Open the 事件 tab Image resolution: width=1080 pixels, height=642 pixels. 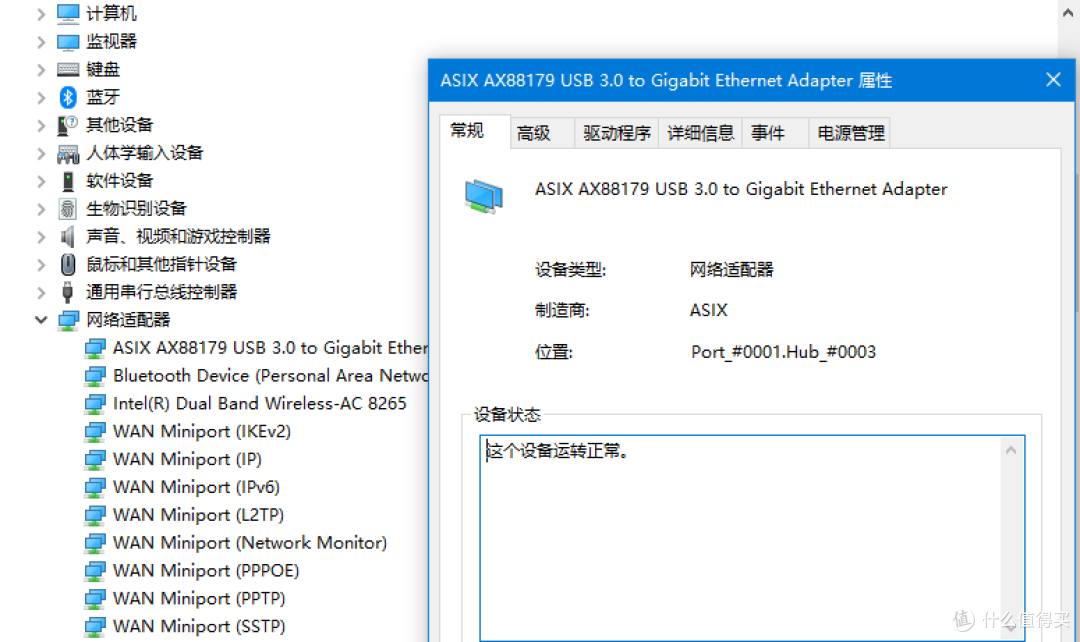pyautogui.click(x=775, y=133)
